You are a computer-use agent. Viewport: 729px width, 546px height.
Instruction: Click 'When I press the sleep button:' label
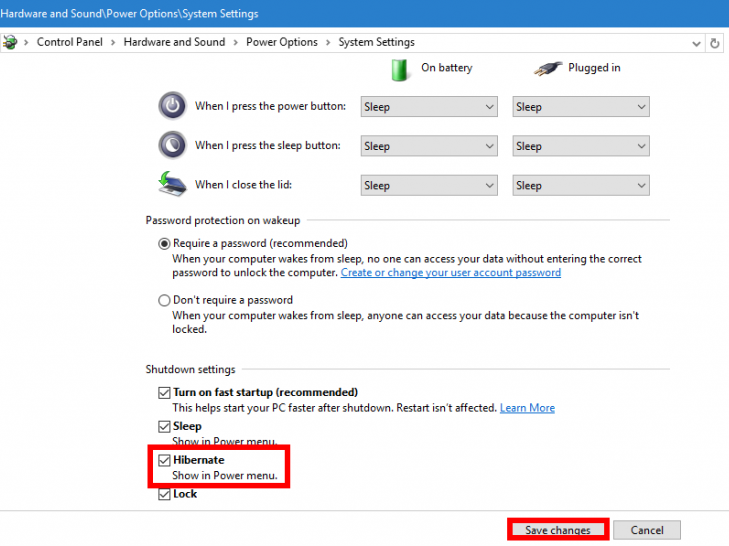pos(268,146)
